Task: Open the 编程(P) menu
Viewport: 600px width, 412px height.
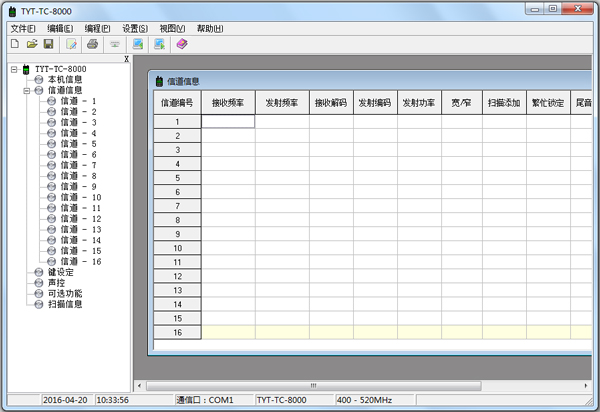Action: point(97,29)
